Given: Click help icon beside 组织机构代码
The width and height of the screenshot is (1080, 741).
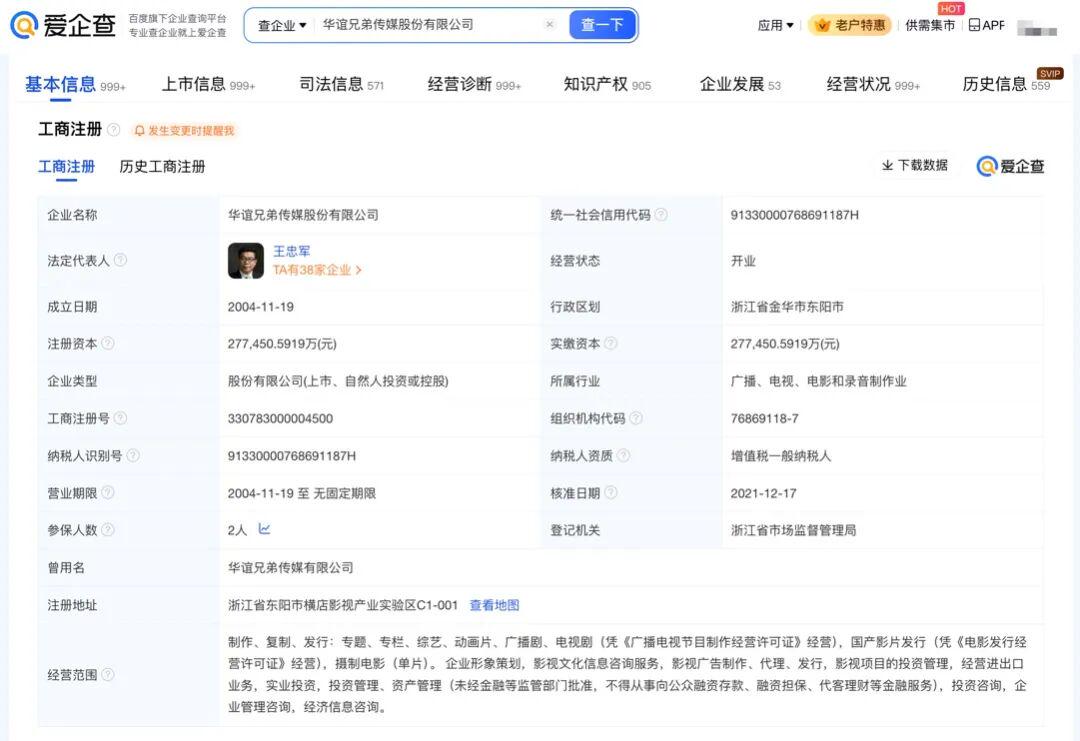Looking at the screenshot, I should [635, 418].
